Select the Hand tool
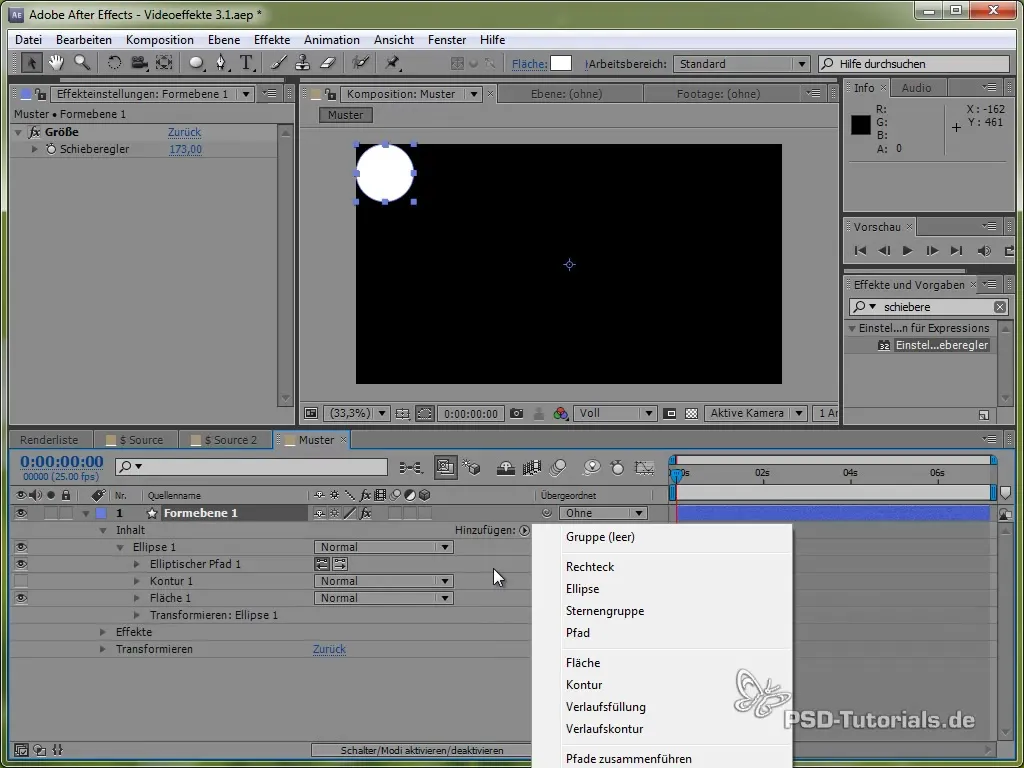This screenshot has height=768, width=1024. coord(56,63)
